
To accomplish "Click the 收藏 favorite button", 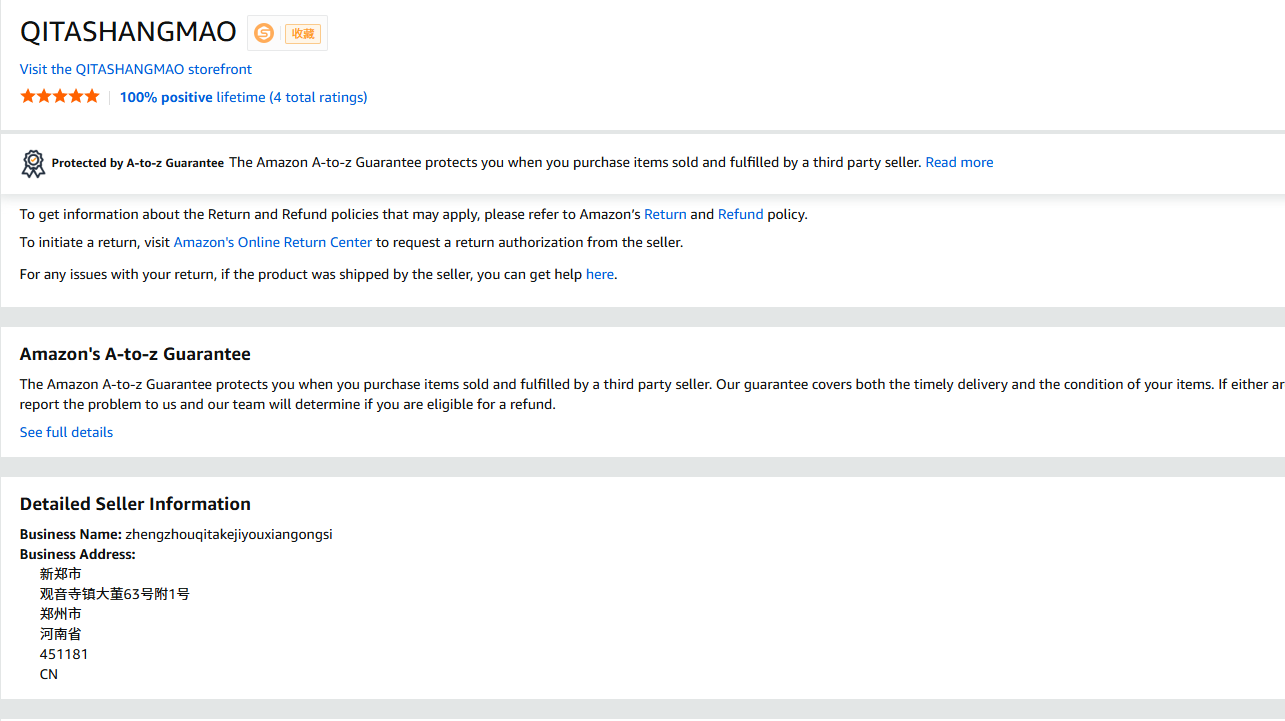I will coord(302,33).
